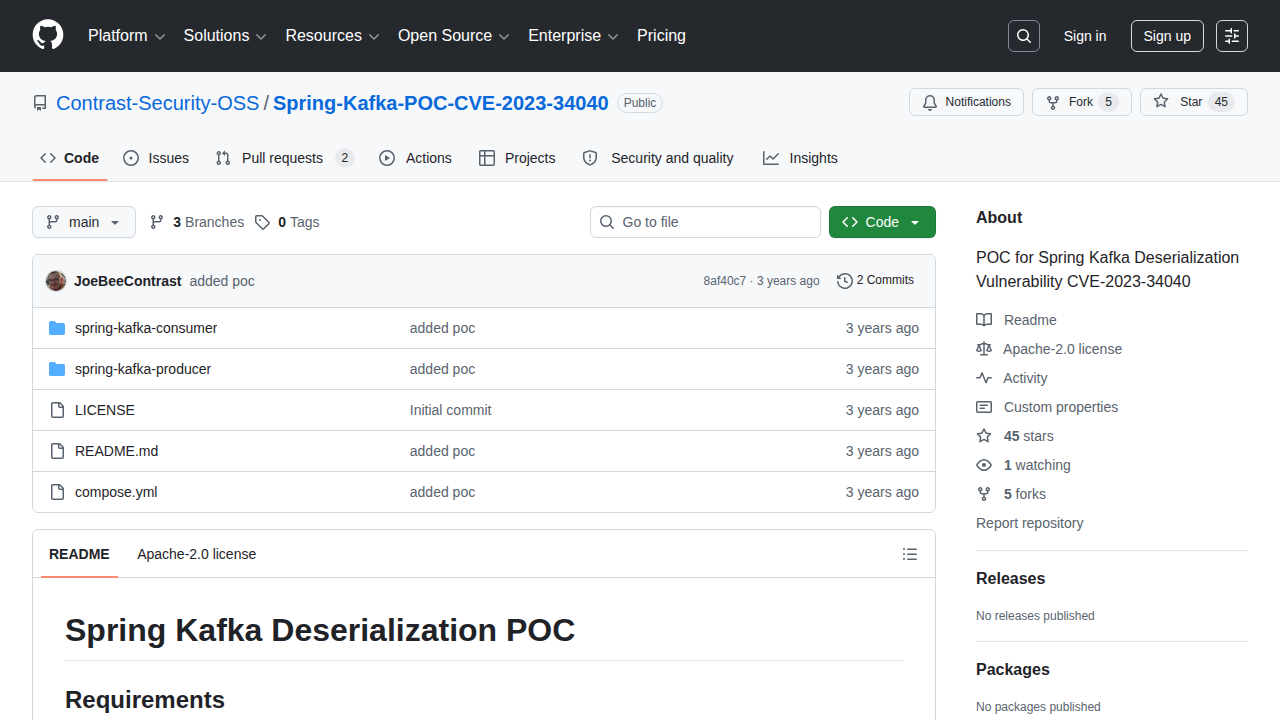
Task: Open the Insights tab
Action: pos(800,158)
